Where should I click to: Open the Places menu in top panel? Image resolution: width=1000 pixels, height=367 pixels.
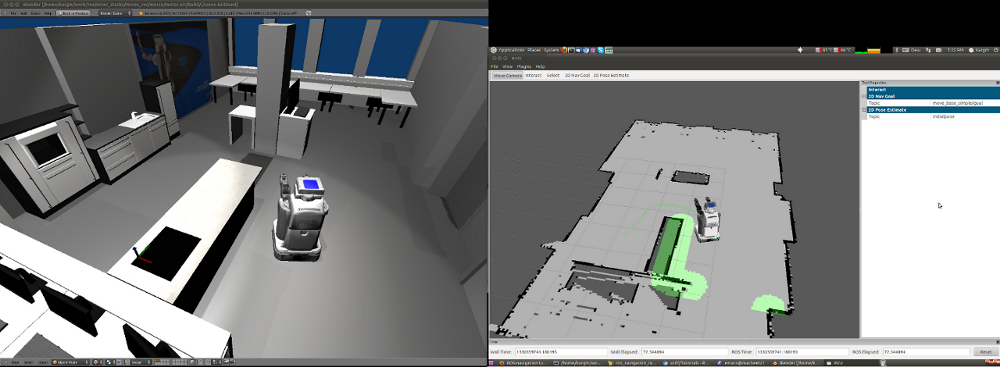[534, 50]
